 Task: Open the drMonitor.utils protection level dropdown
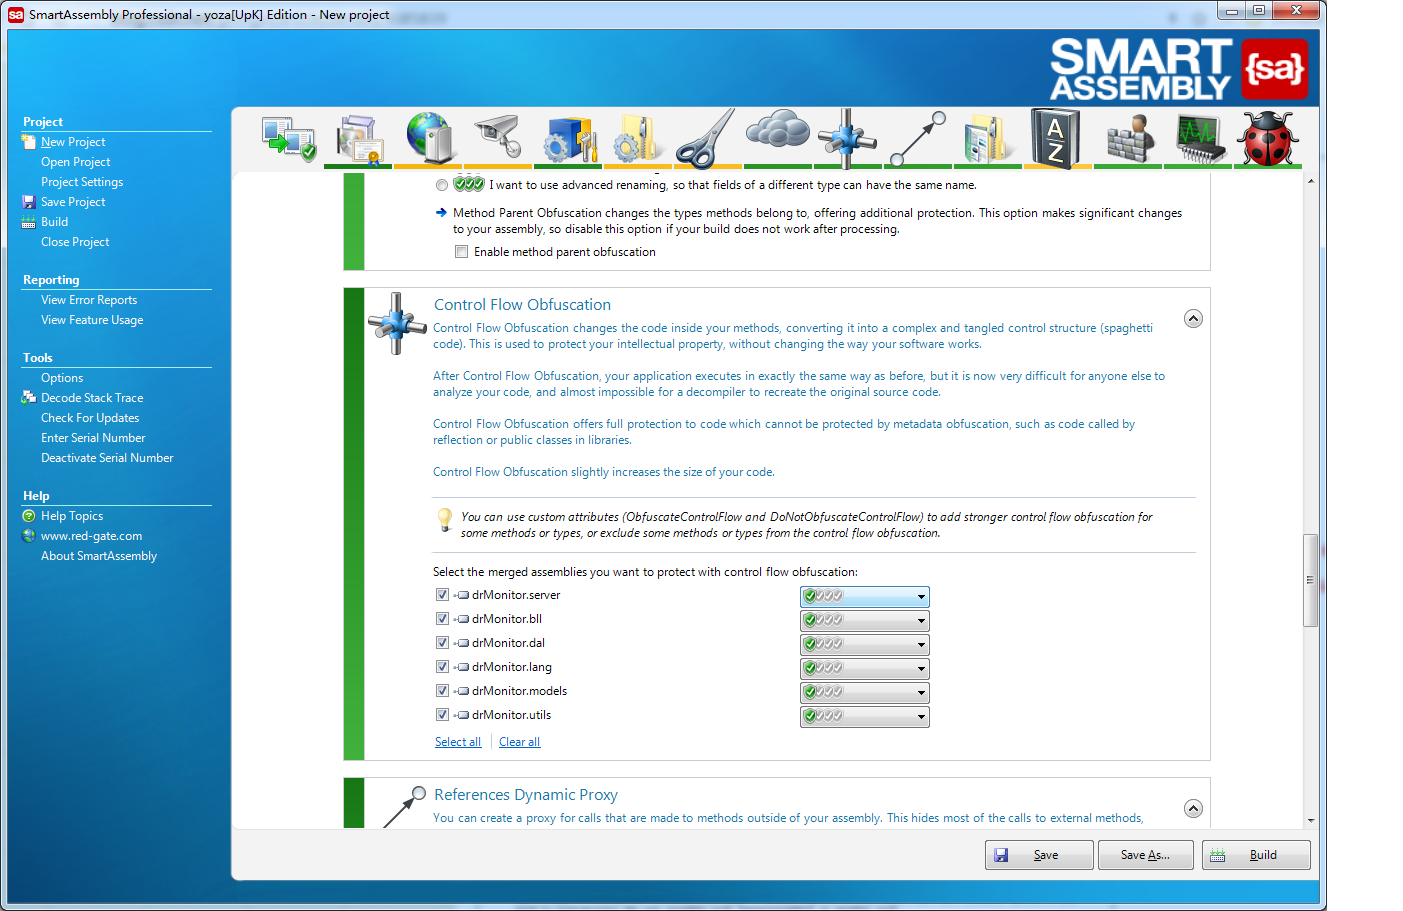point(865,717)
